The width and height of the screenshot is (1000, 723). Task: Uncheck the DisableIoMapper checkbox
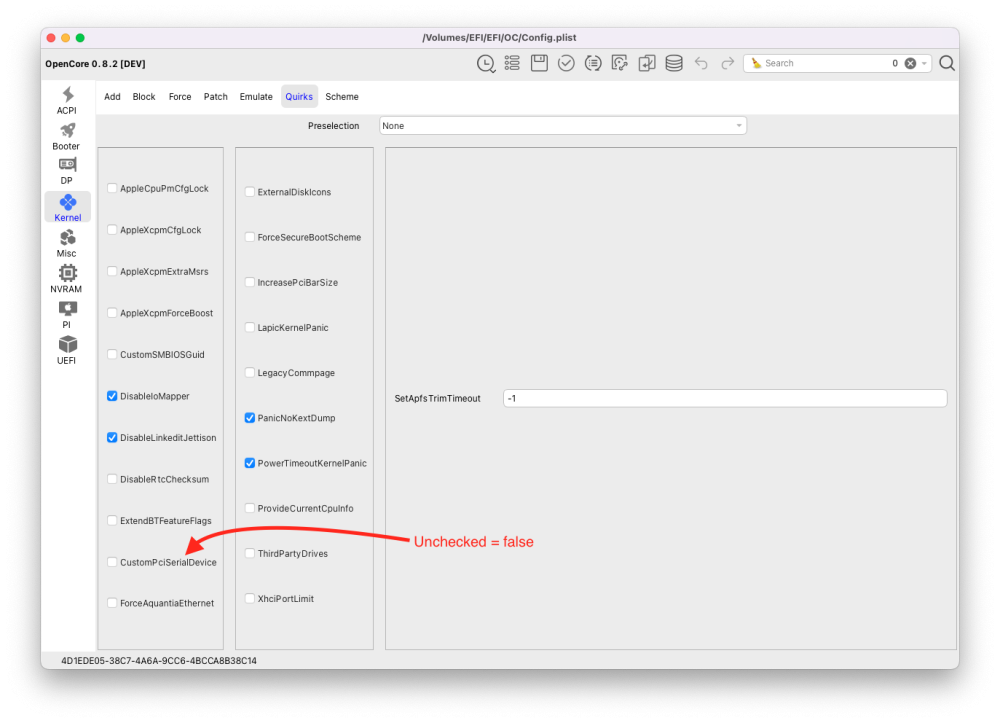point(112,396)
